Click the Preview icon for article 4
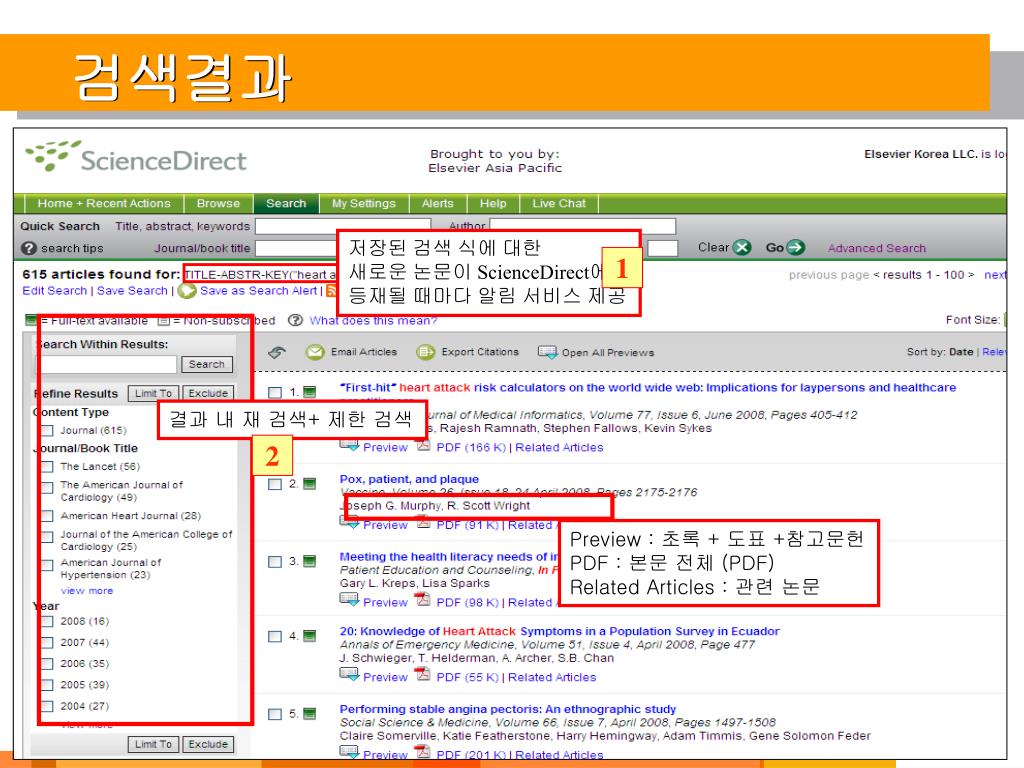This screenshot has width=1024, height=768. (x=349, y=675)
